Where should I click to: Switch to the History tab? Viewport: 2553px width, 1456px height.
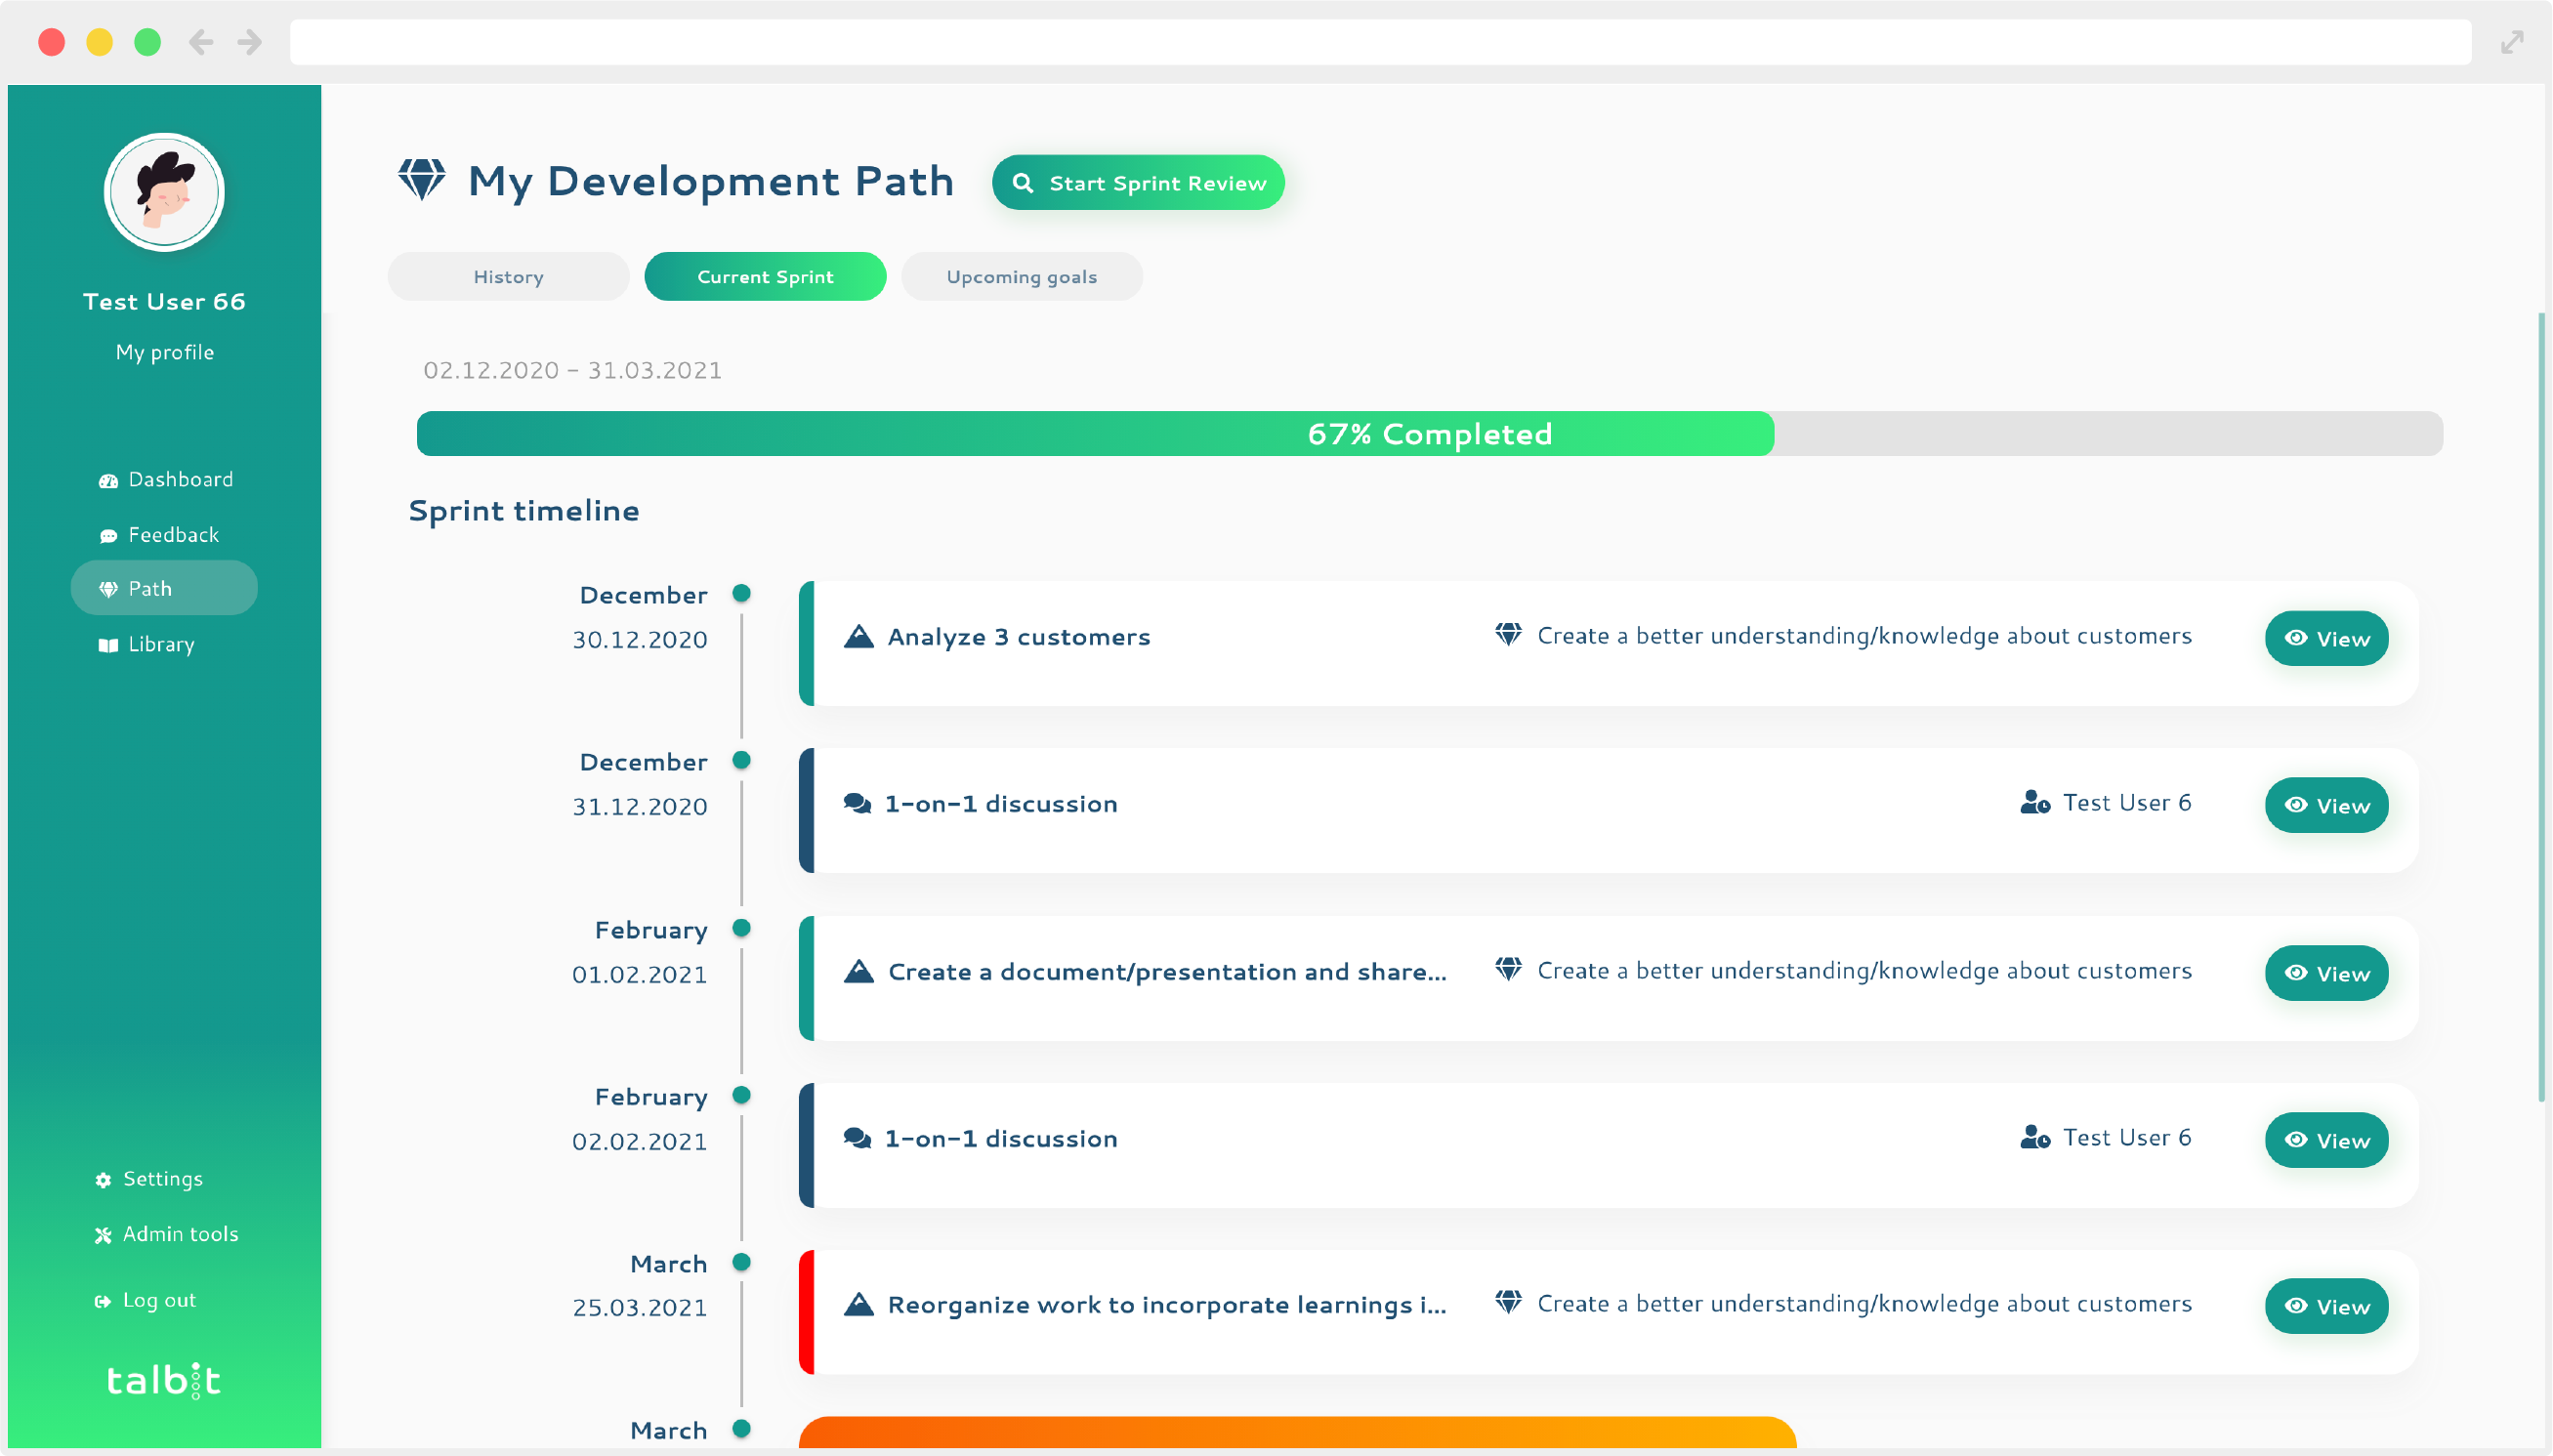click(x=508, y=277)
